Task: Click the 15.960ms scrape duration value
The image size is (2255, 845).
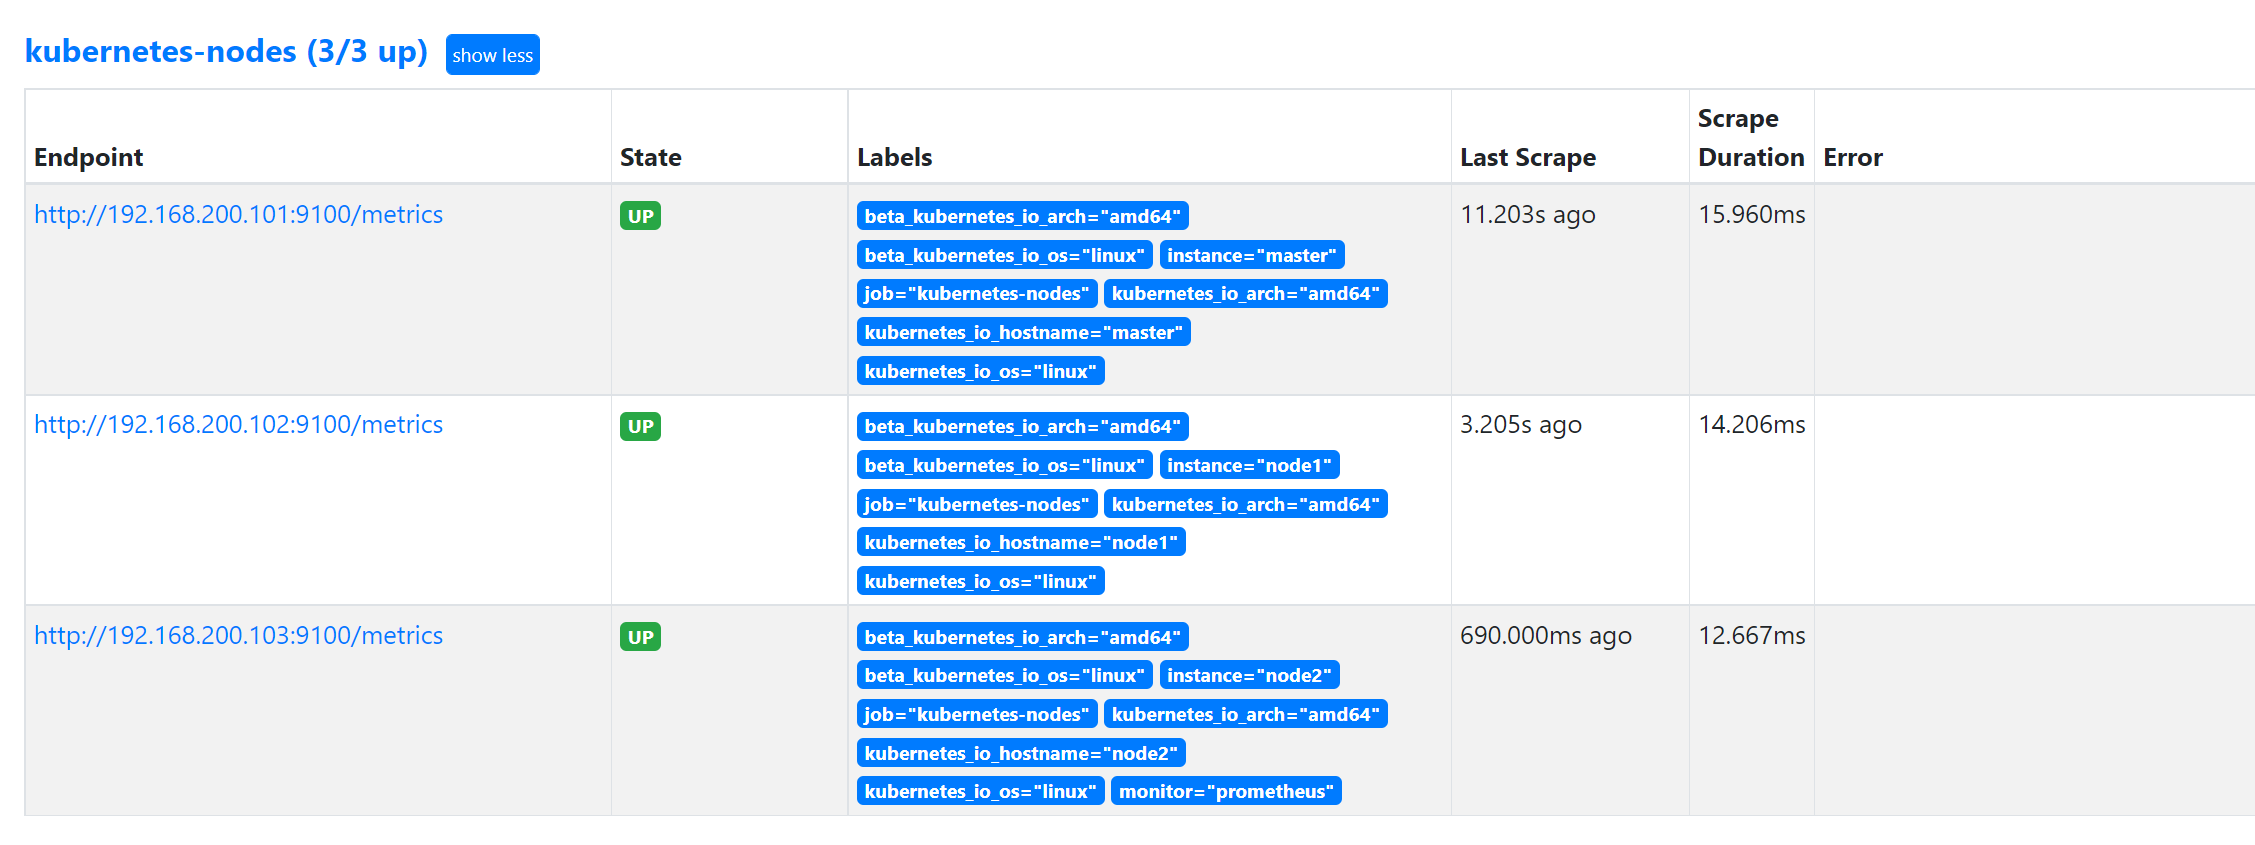Action: 1751,214
